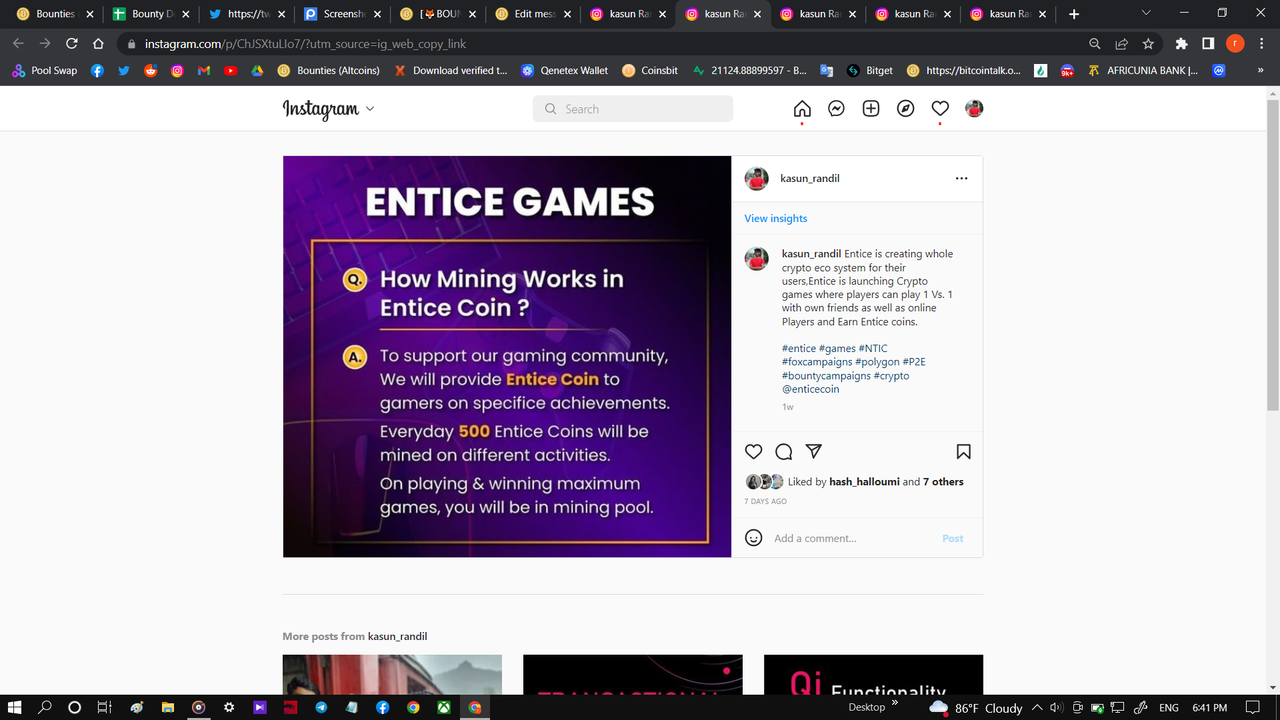Open Google Drive bookmark icon
The height and width of the screenshot is (720, 1280).
point(257,71)
